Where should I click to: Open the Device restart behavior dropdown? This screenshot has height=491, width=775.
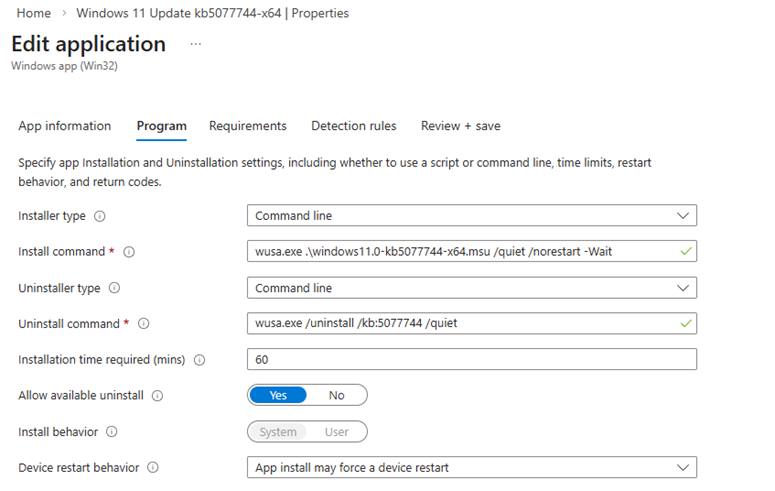point(471,468)
